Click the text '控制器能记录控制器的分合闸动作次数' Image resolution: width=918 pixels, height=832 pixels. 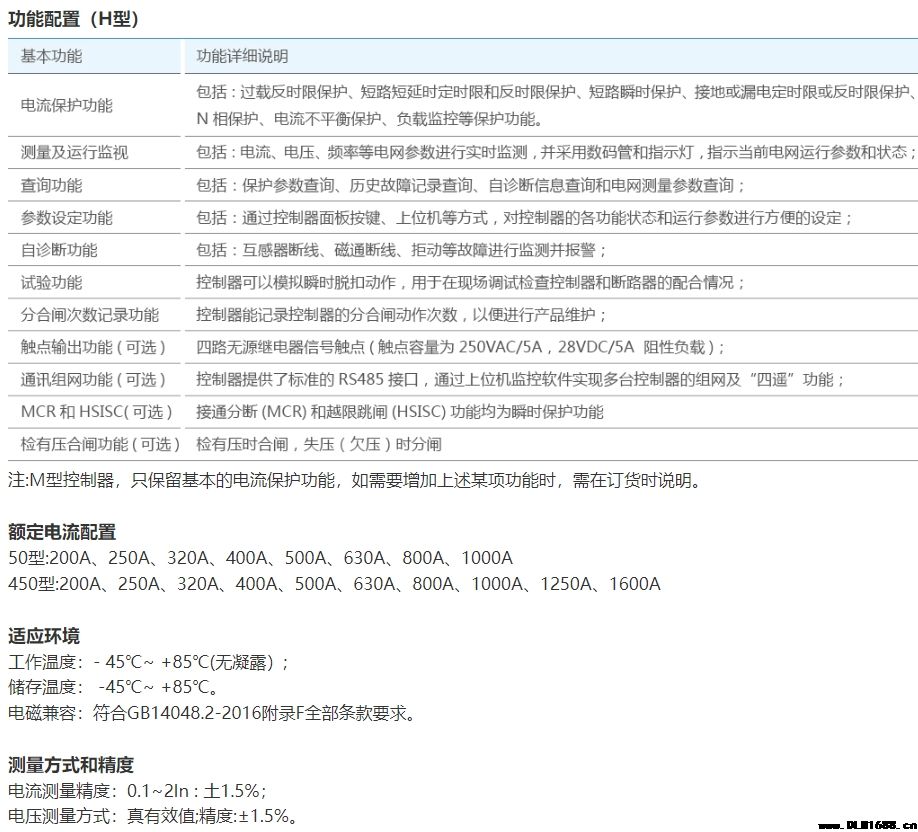tap(401, 315)
